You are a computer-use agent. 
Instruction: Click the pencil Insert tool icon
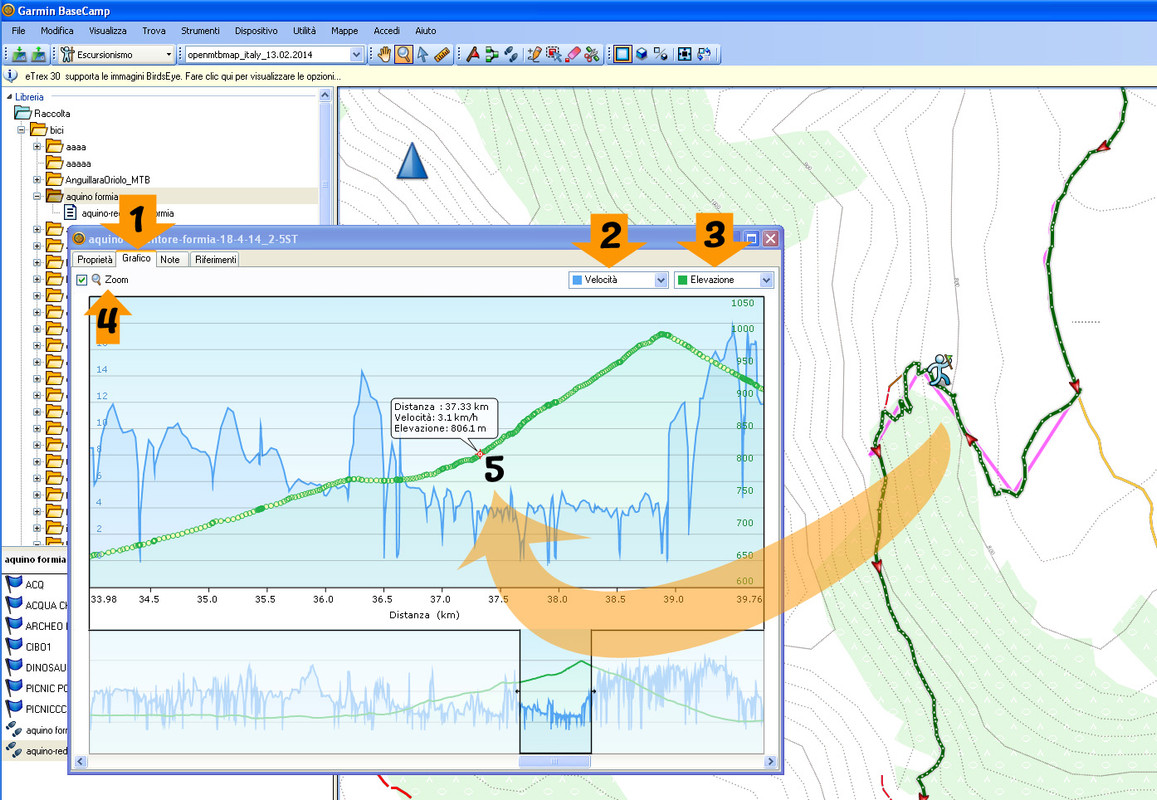pyautogui.click(x=534, y=54)
